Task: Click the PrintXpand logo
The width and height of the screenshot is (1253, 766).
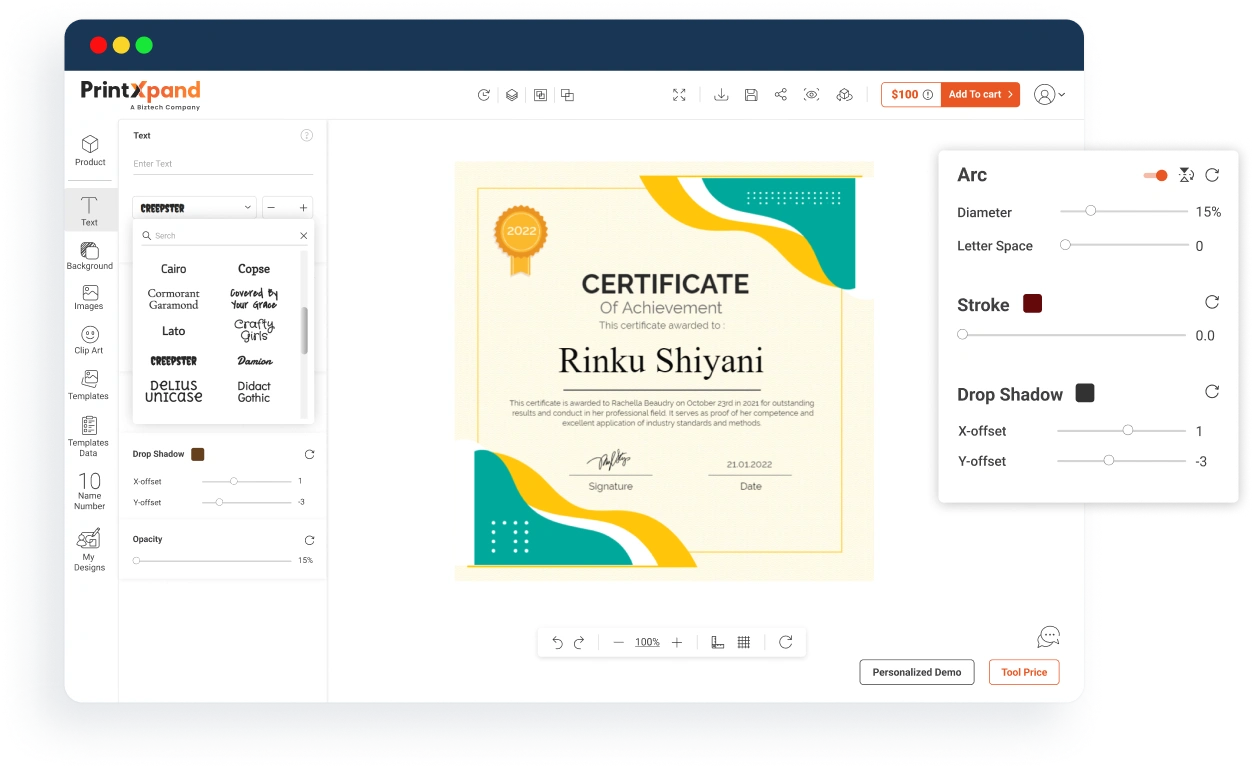Action: pos(141,94)
